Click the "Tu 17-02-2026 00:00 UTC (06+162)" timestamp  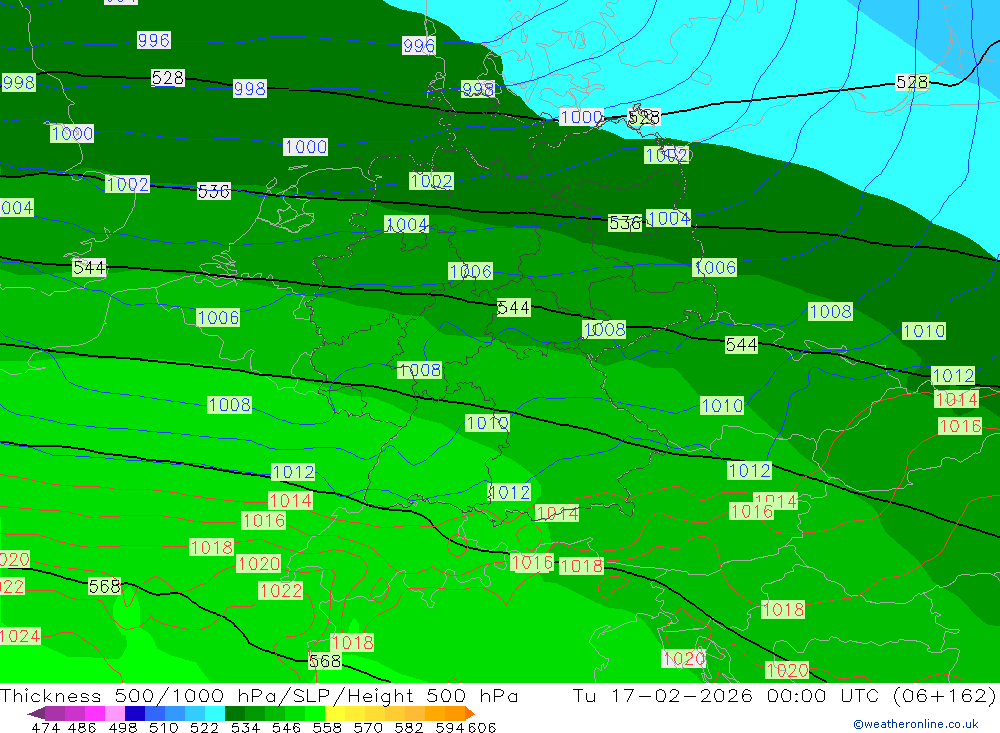click(x=784, y=695)
